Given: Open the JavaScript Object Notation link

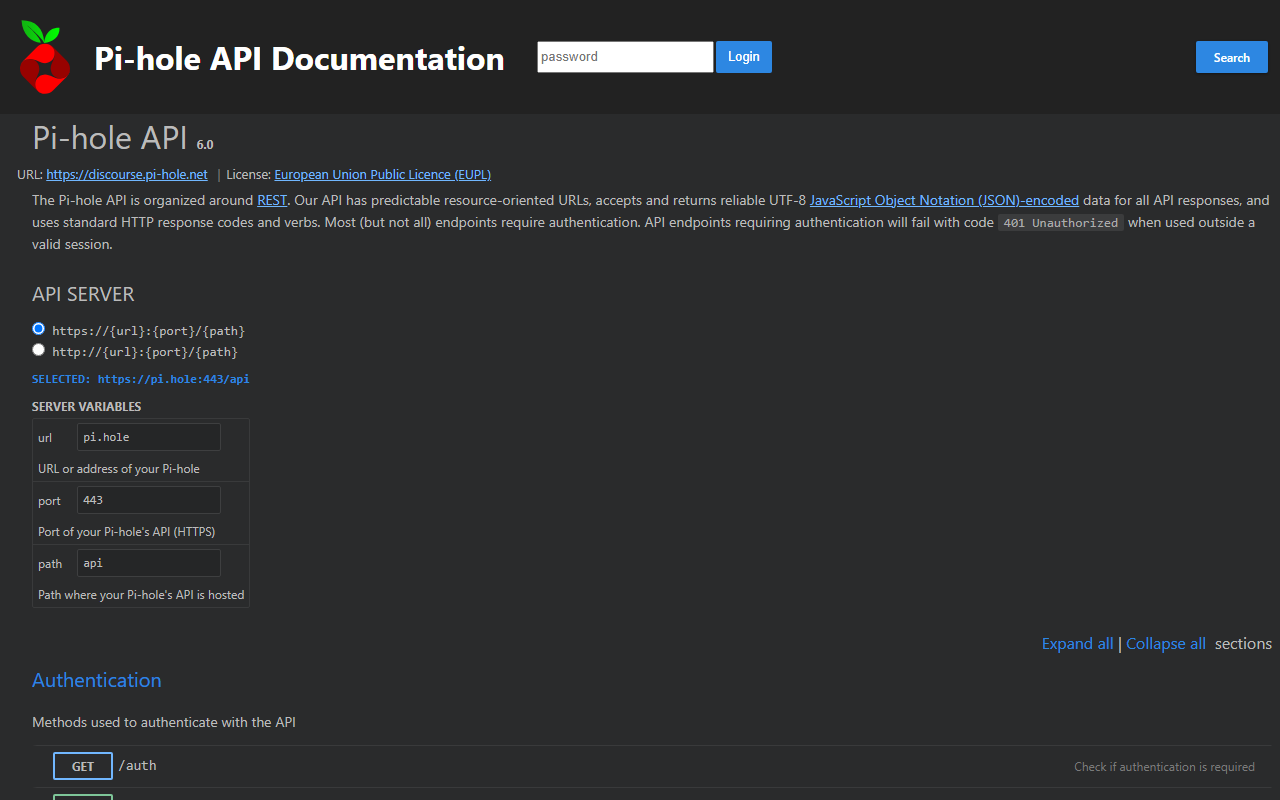Looking at the screenshot, I should [944, 200].
